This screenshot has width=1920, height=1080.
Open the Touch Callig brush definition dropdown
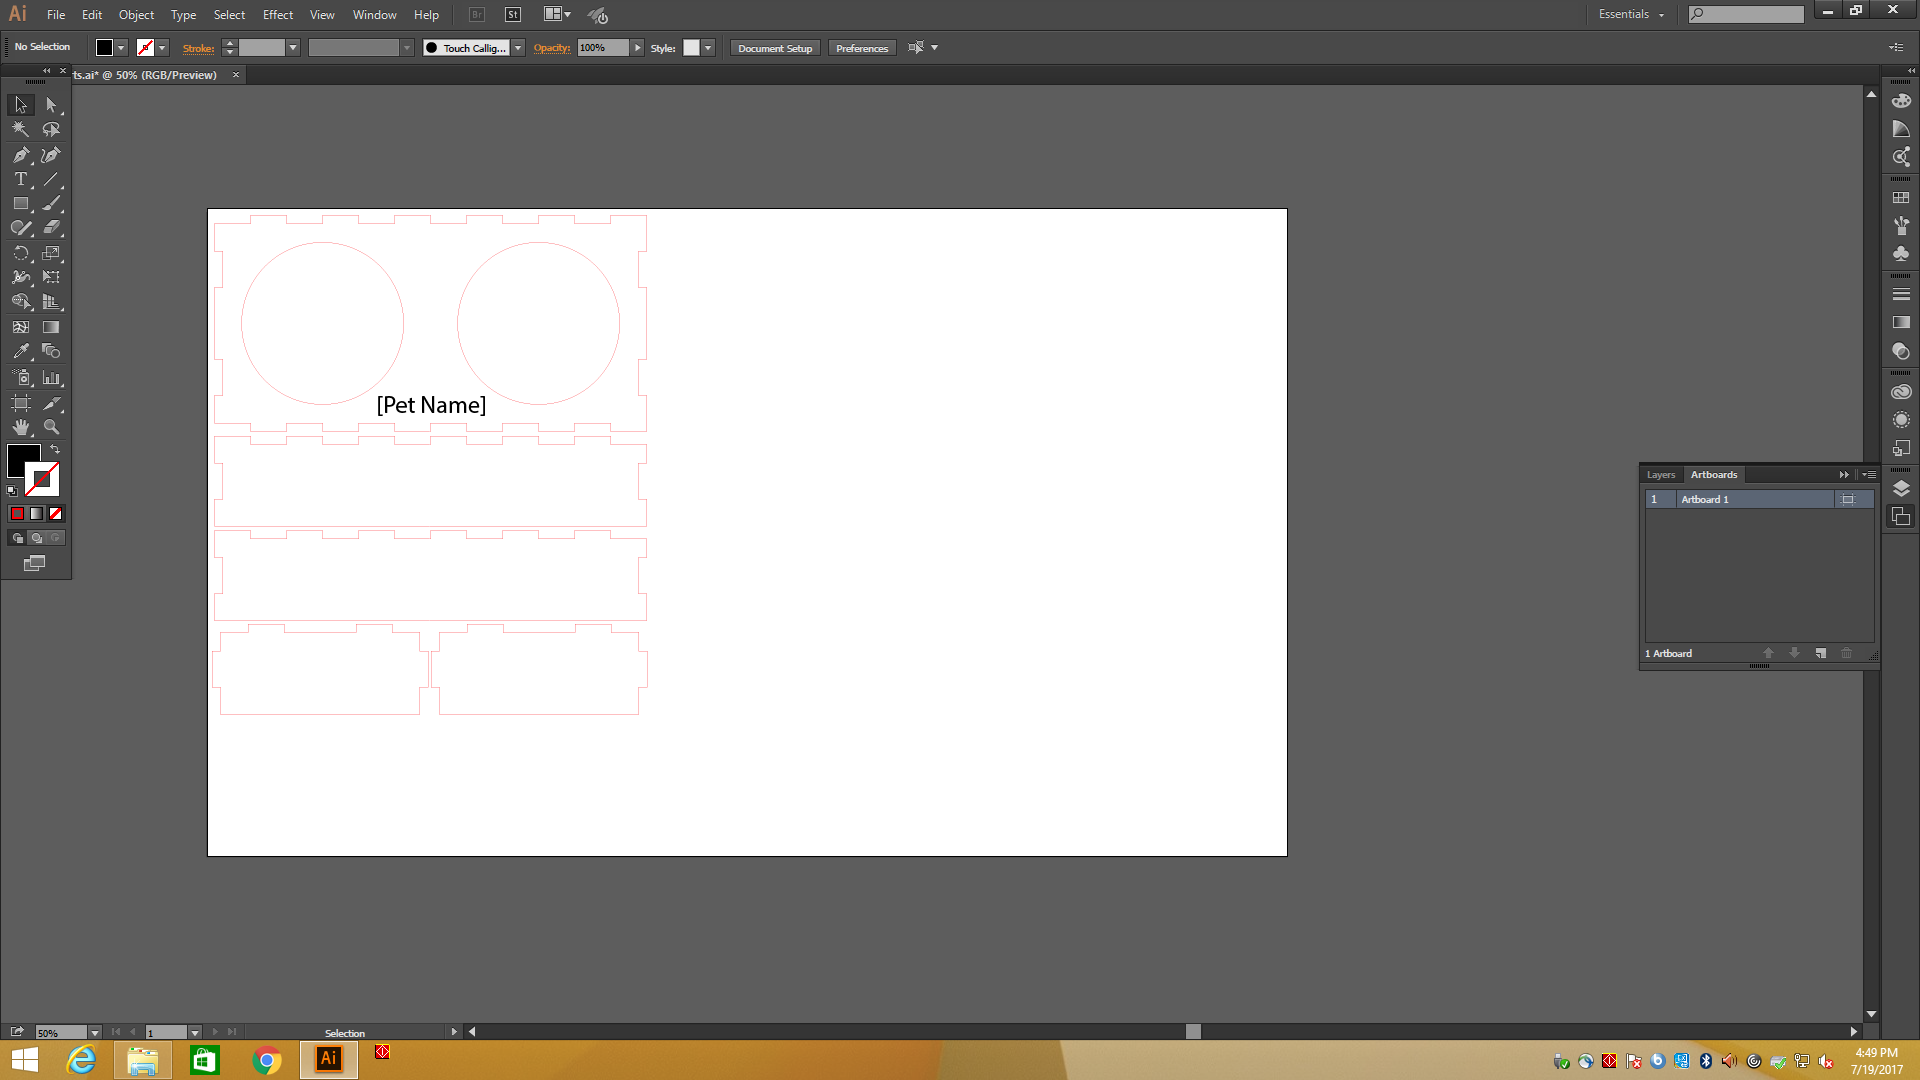(x=518, y=48)
